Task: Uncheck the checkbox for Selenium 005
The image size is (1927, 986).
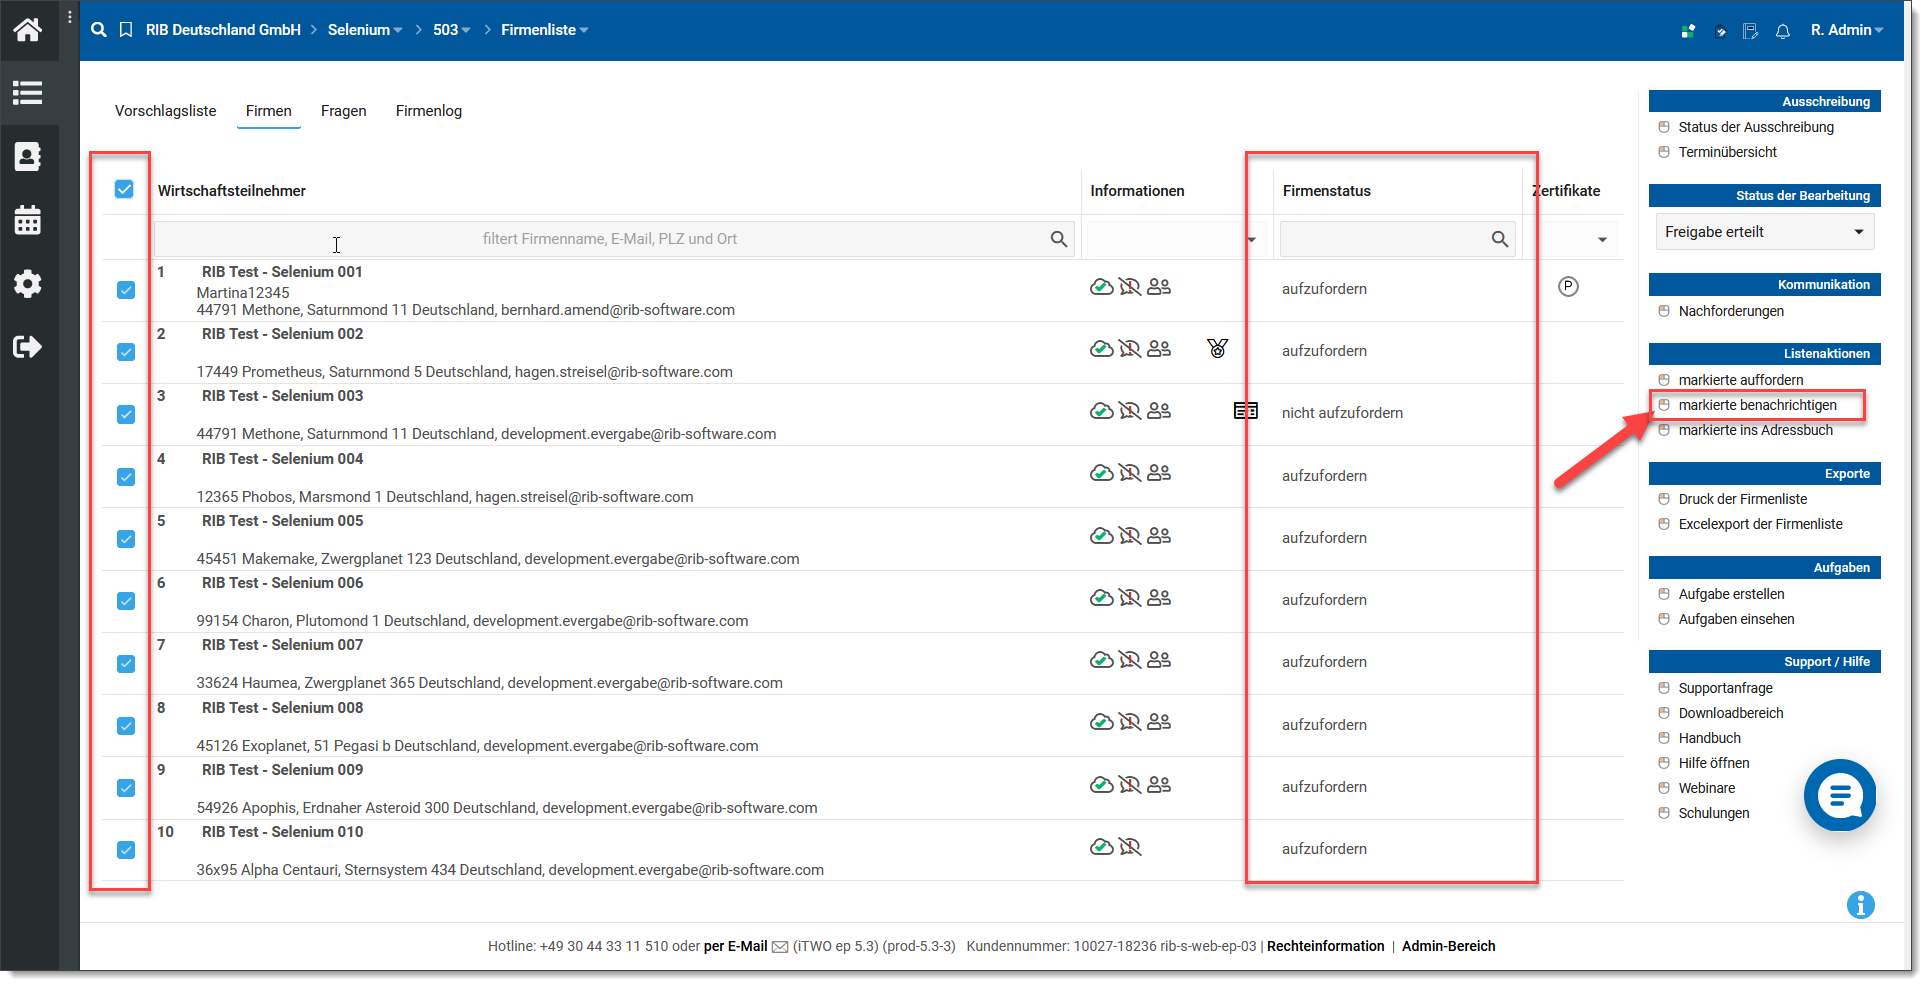Action: tap(126, 539)
